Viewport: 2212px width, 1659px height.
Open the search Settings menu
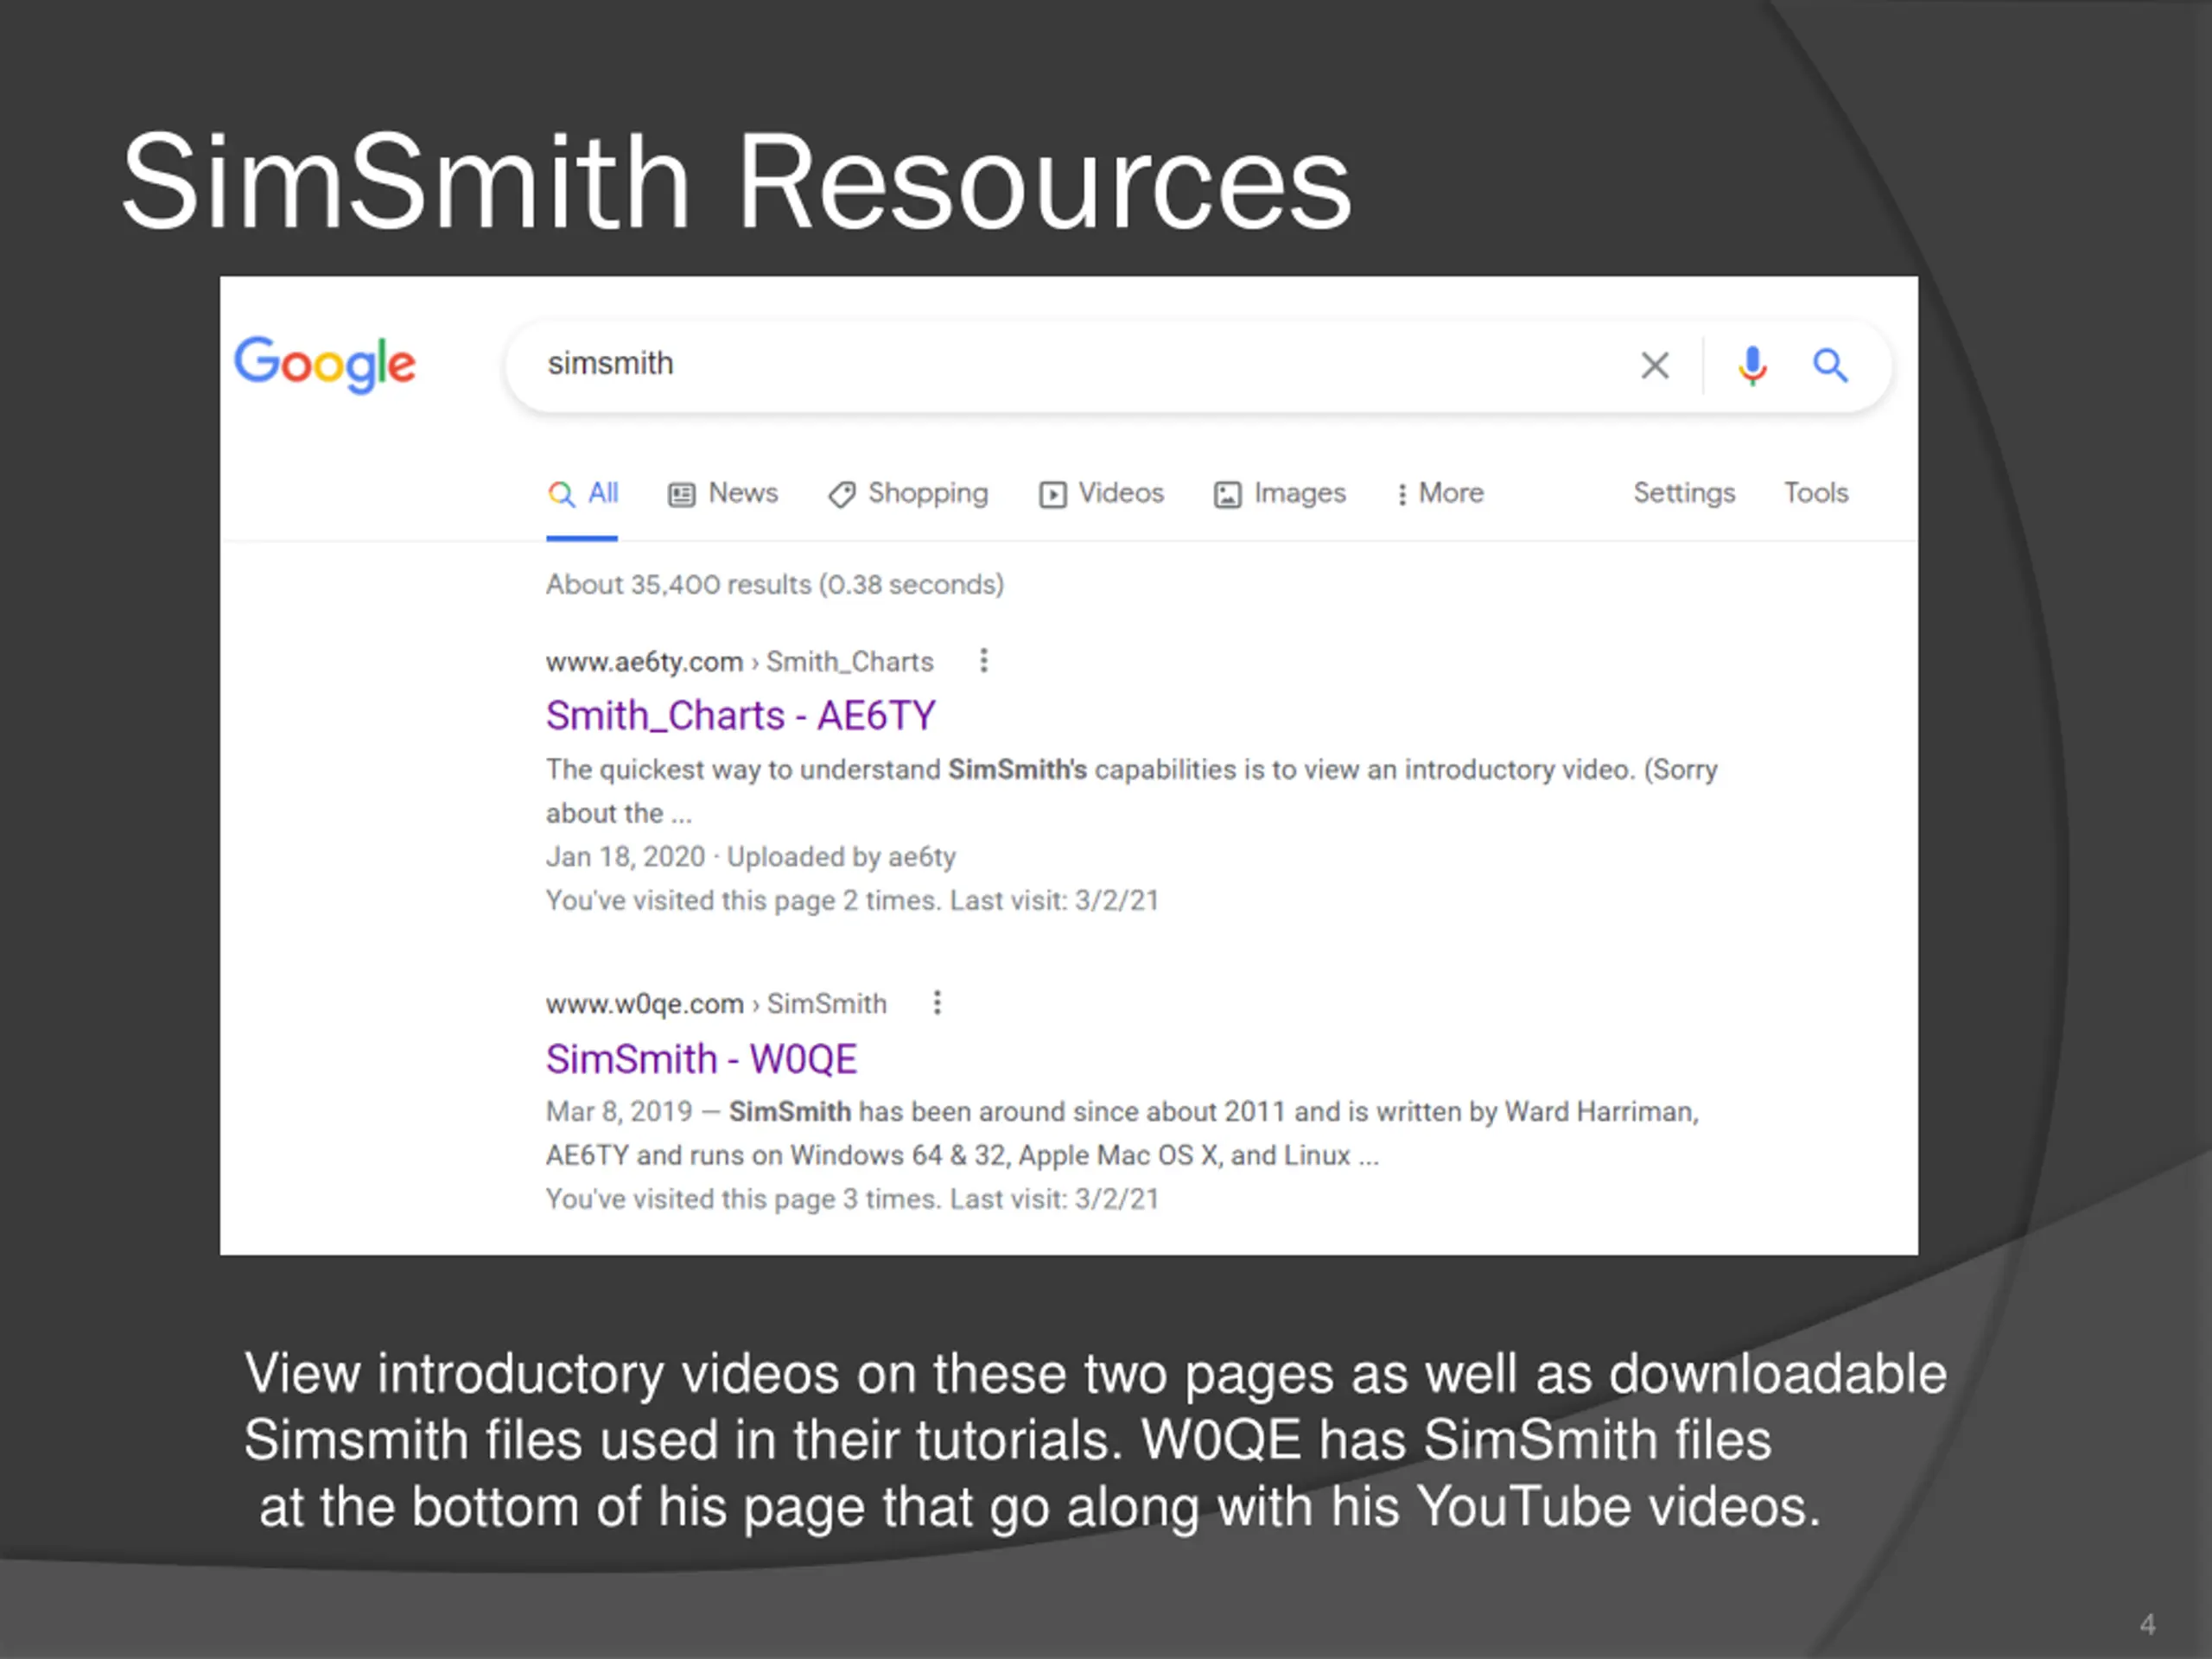[x=1684, y=493]
